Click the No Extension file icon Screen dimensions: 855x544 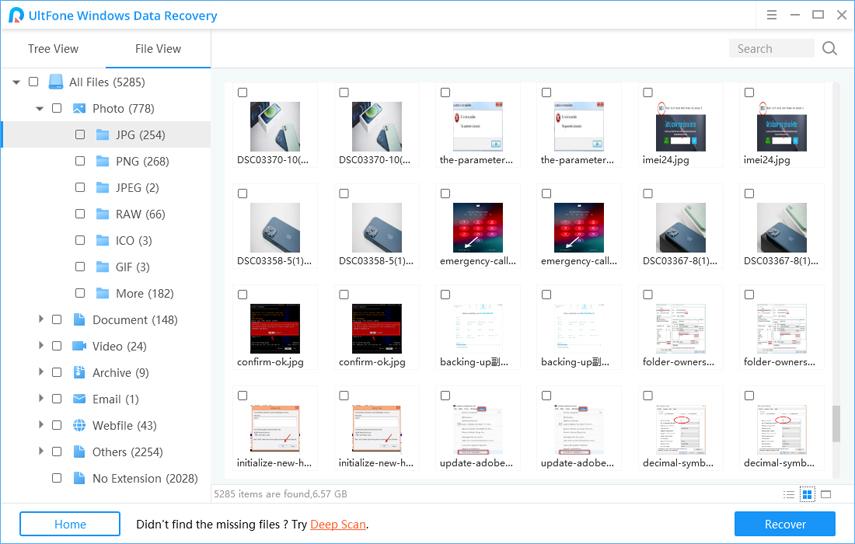pyautogui.click(x=79, y=478)
